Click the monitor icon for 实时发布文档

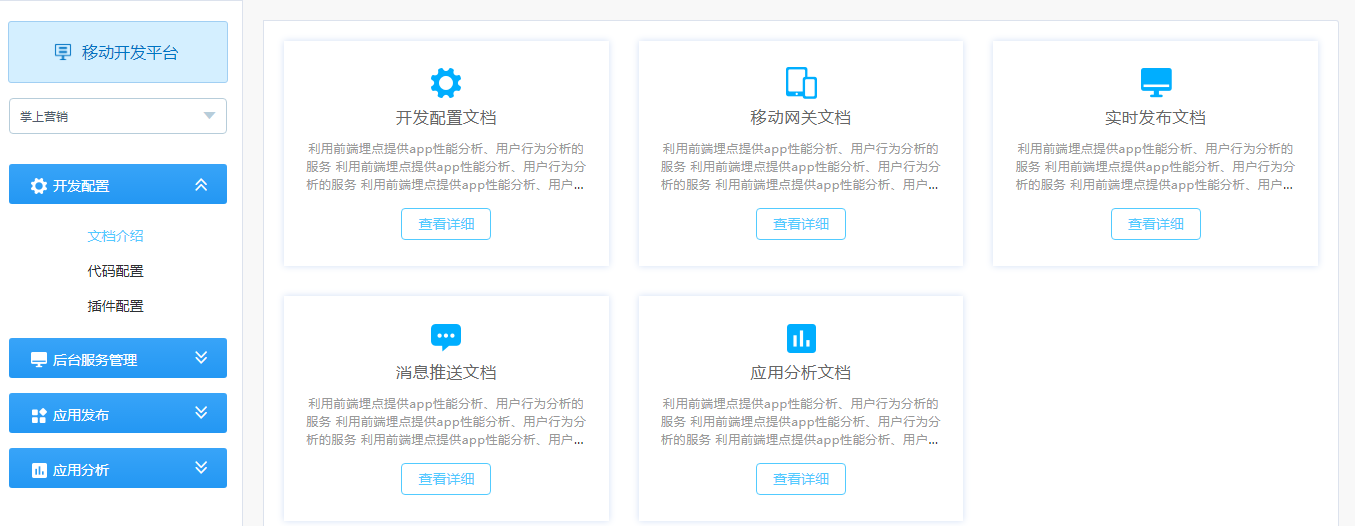[1155, 82]
